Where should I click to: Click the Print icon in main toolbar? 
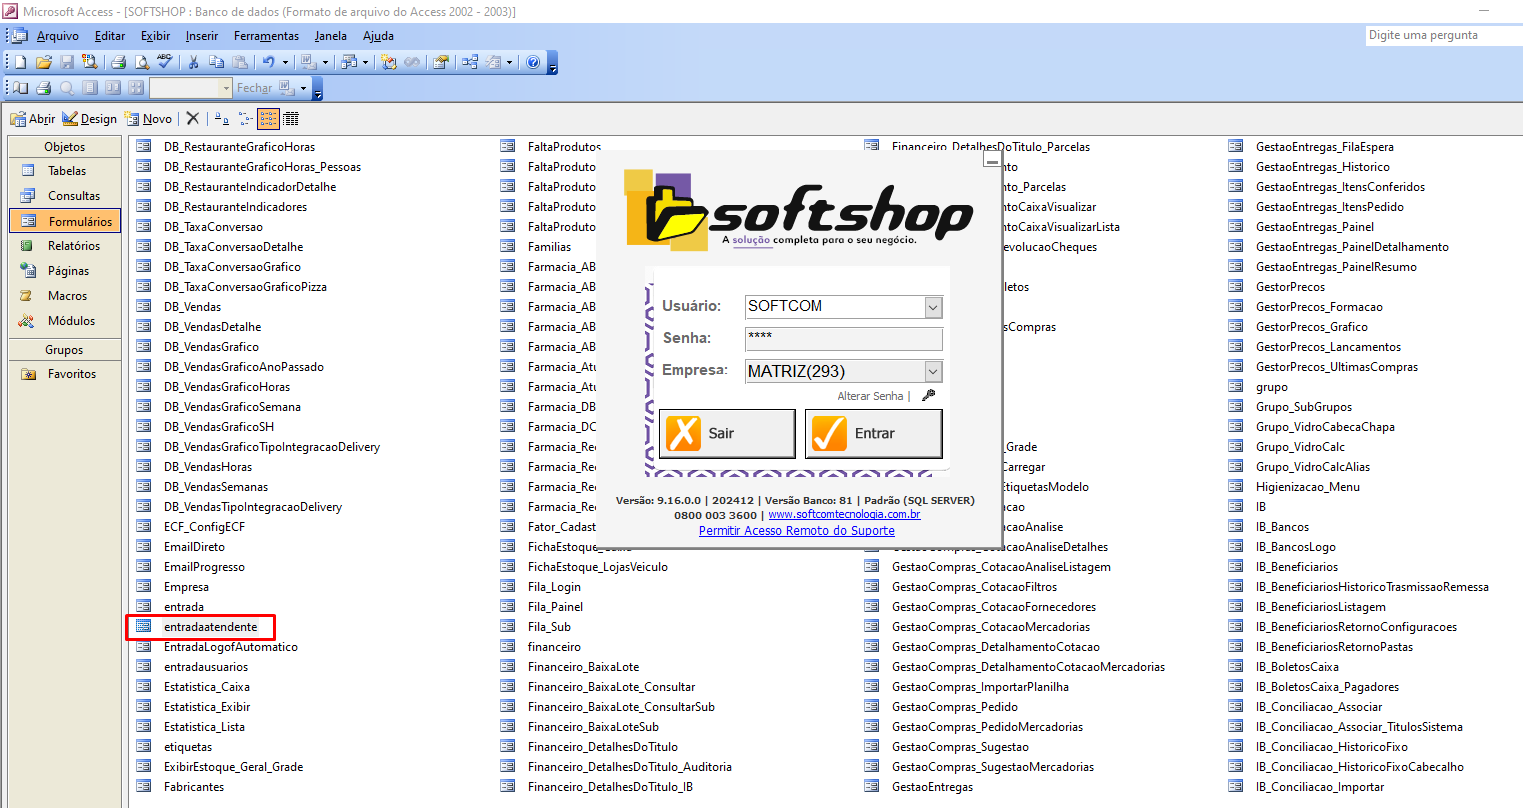point(118,62)
